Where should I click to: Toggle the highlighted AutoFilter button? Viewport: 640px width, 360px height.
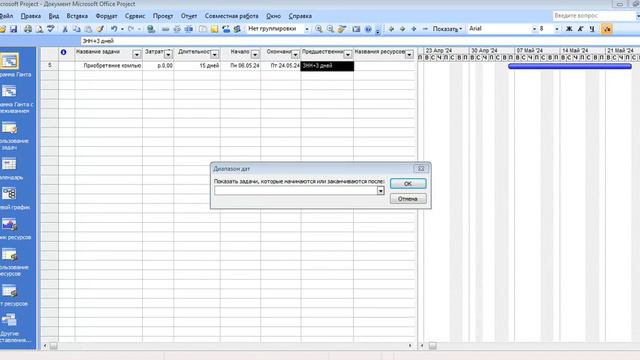click(607, 29)
